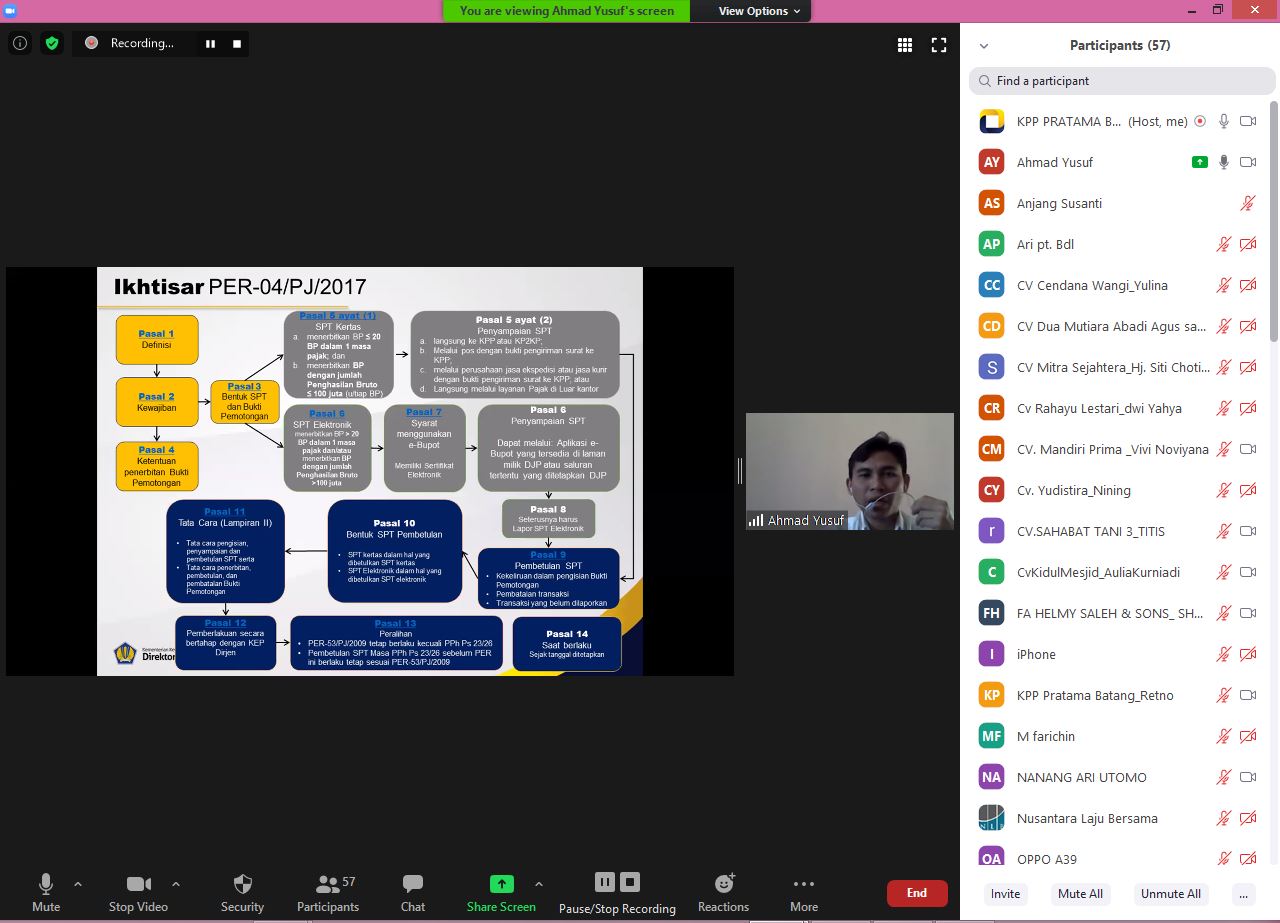Open View Options dropdown
1280x923 pixels.
coord(760,11)
